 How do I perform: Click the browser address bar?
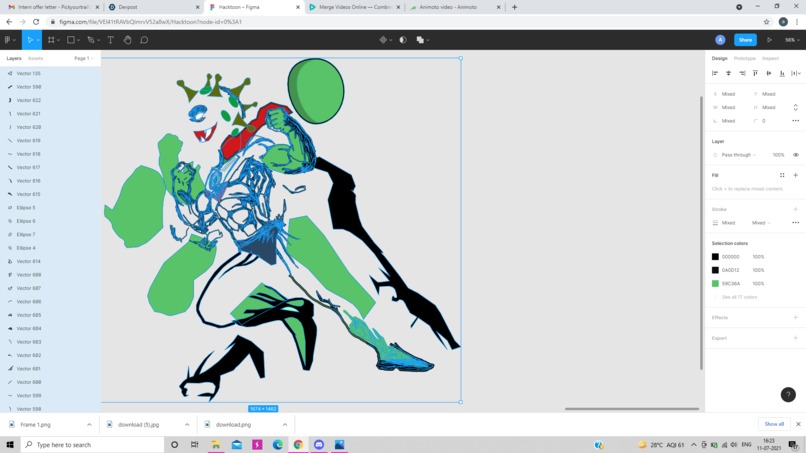tap(401, 22)
